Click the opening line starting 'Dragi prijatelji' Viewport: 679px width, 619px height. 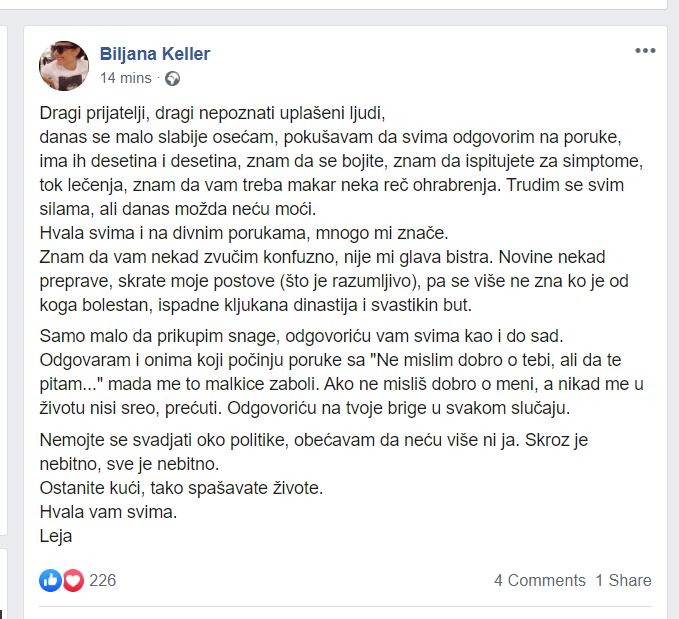click(212, 111)
